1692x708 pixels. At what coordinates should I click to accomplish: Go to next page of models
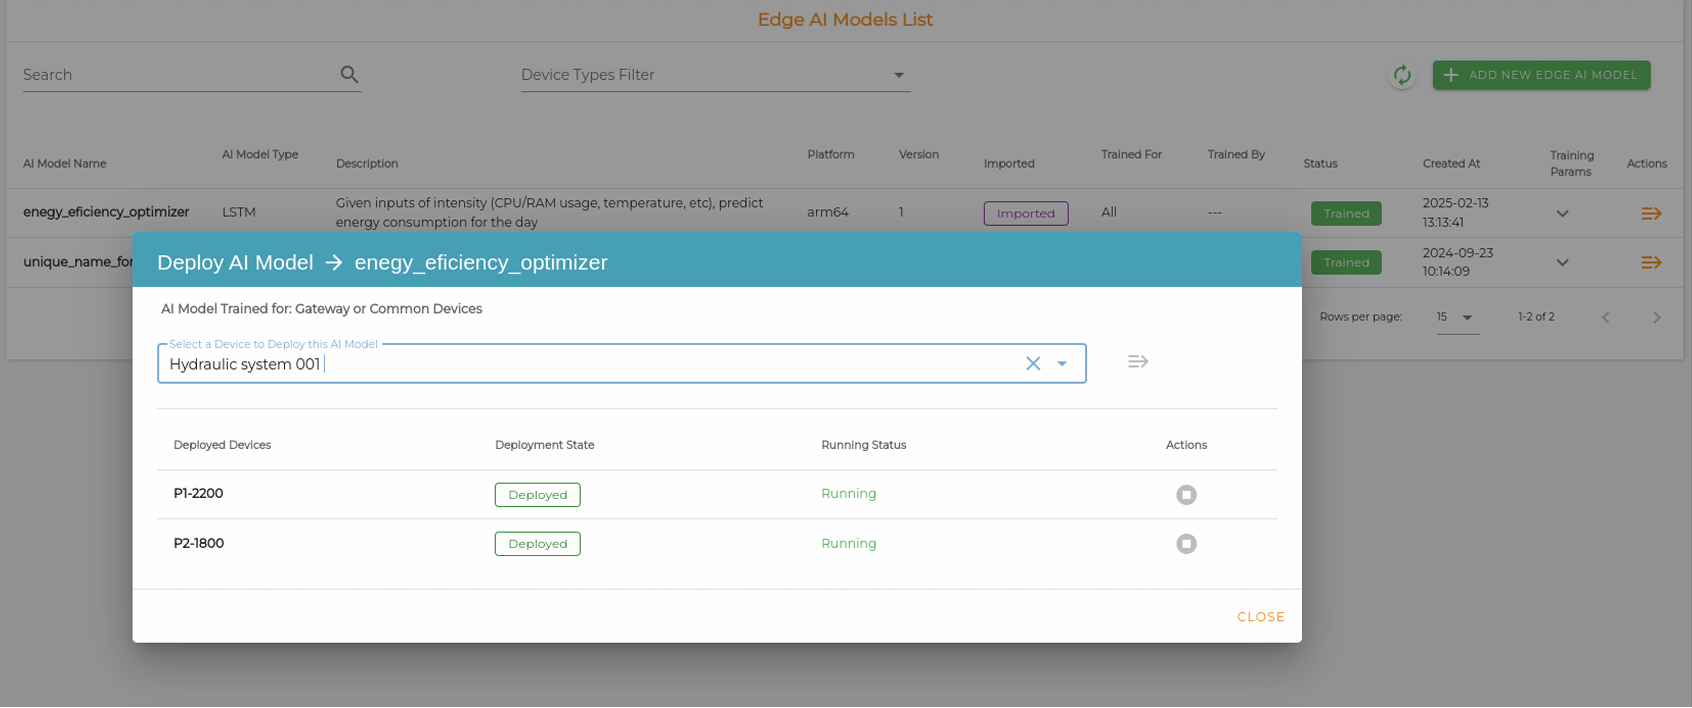point(1657,317)
